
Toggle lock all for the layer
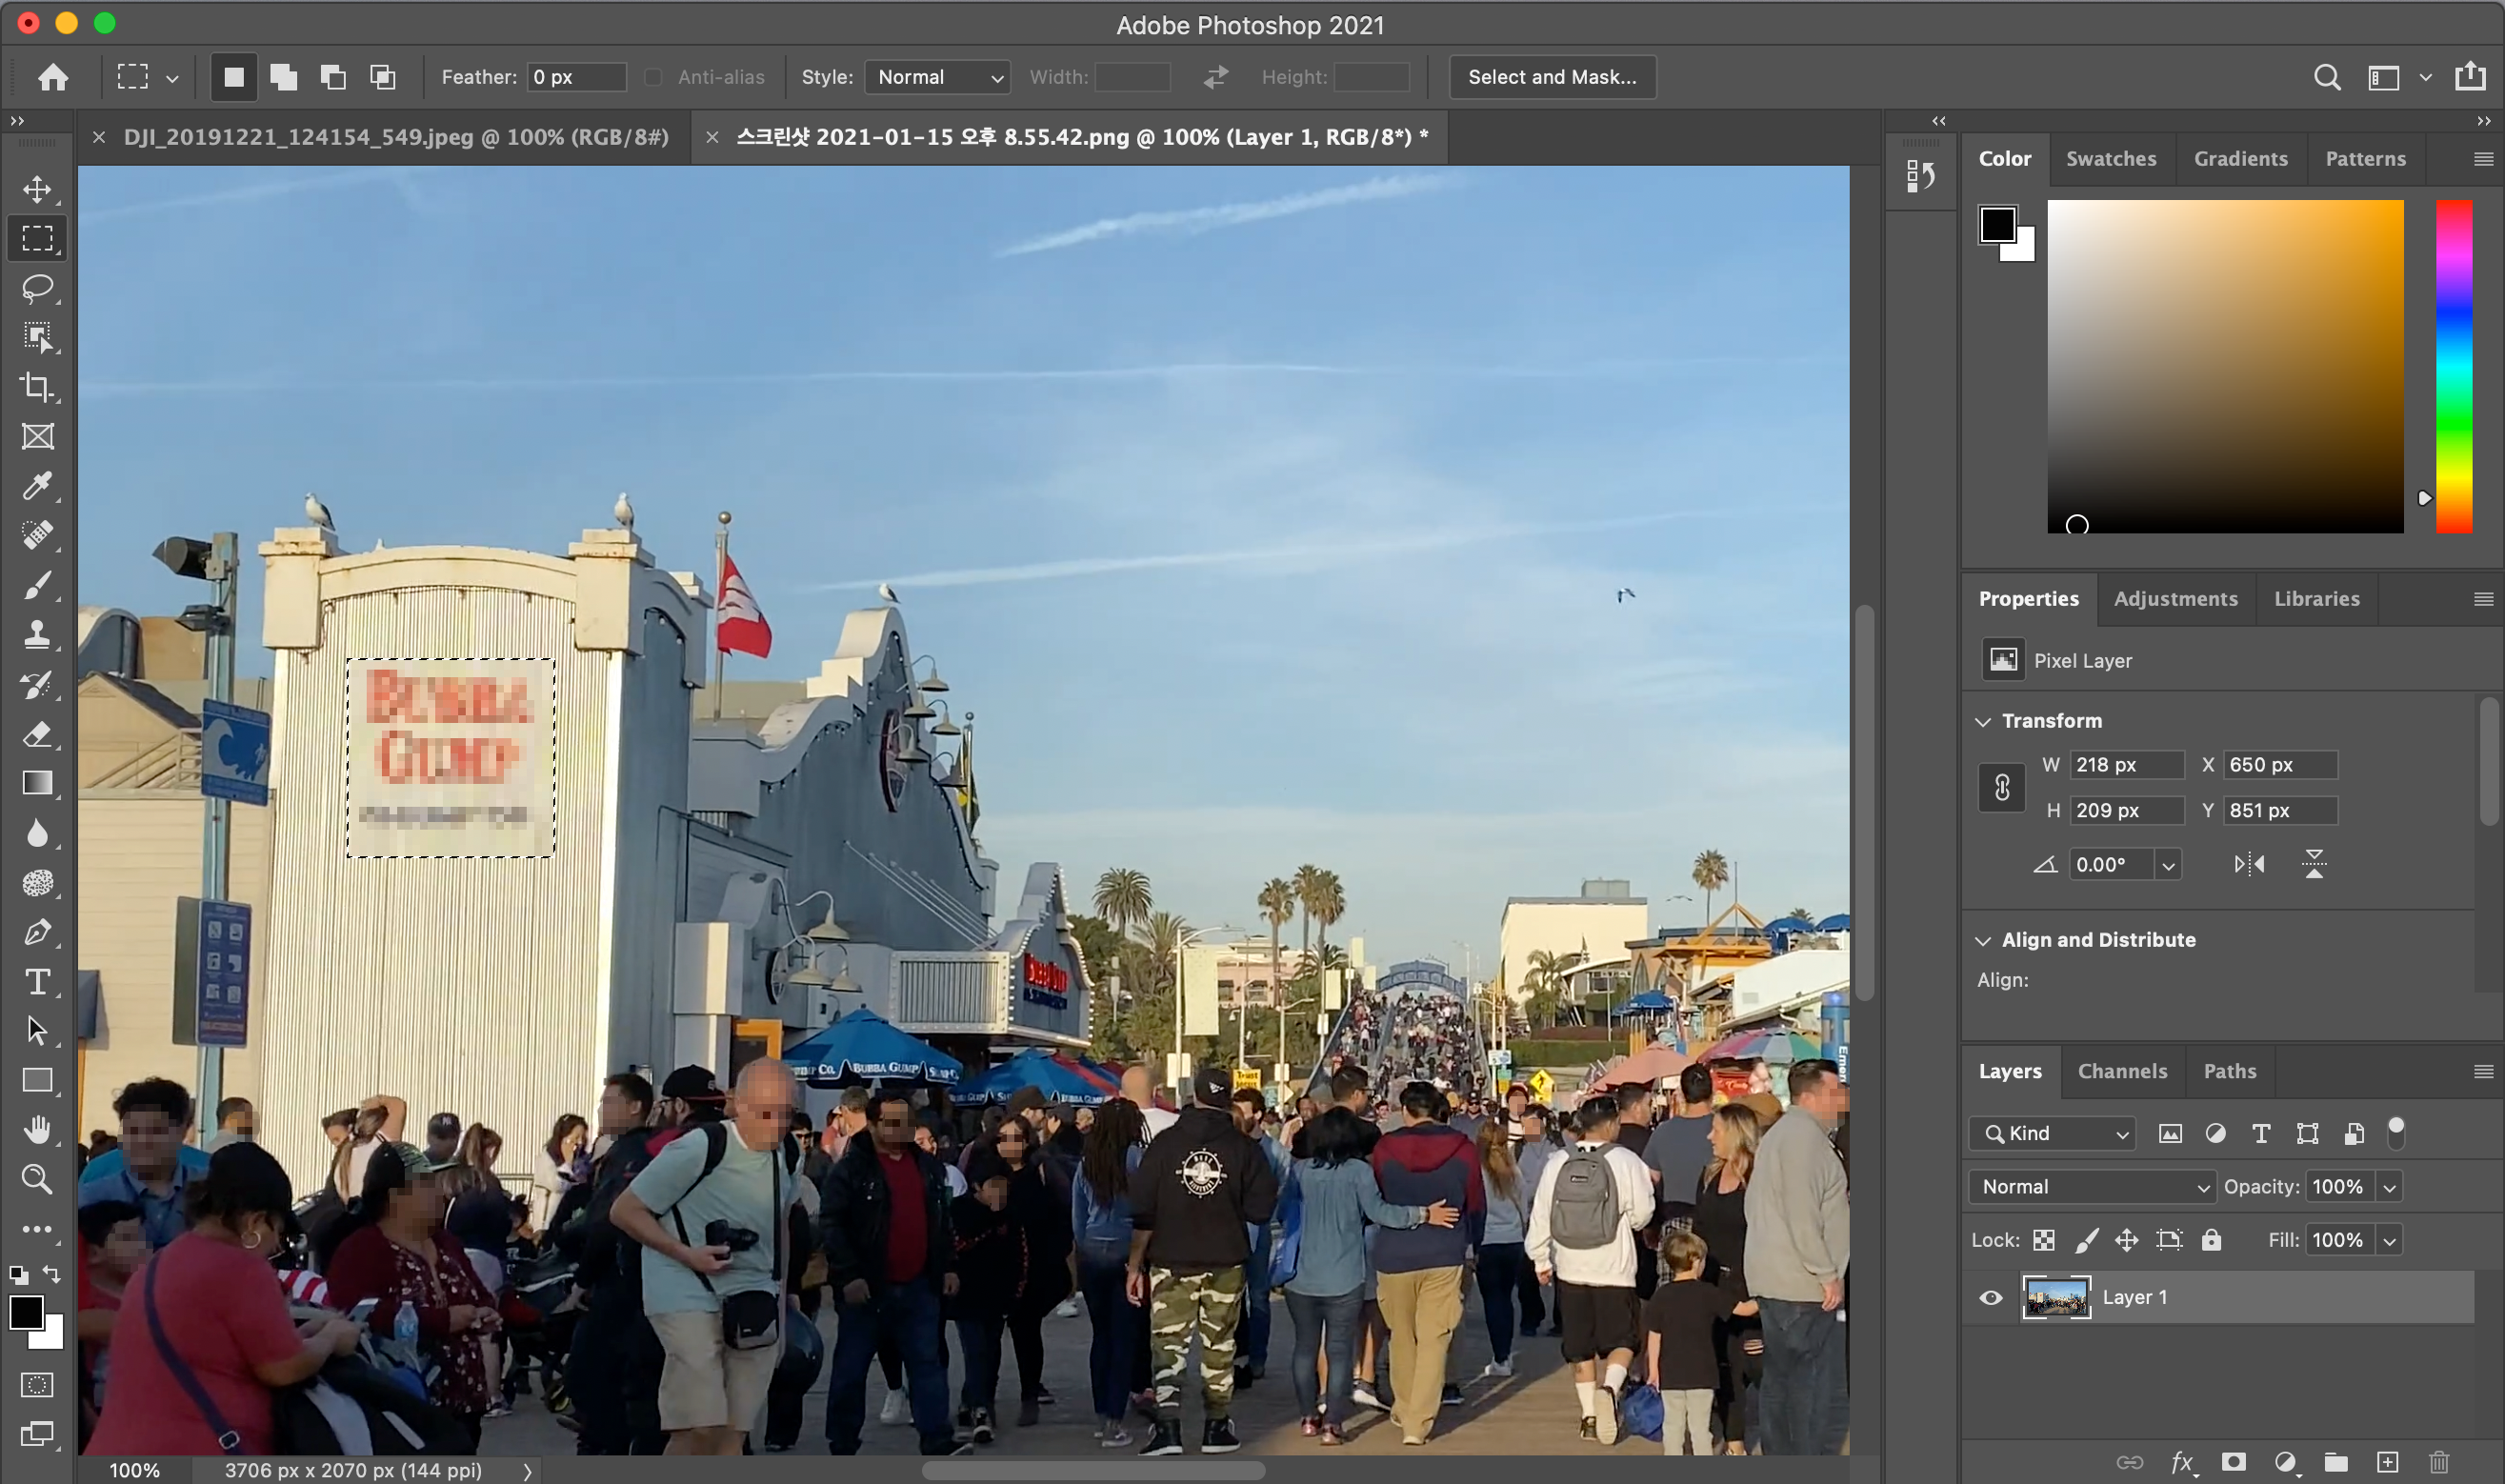coord(2211,1240)
